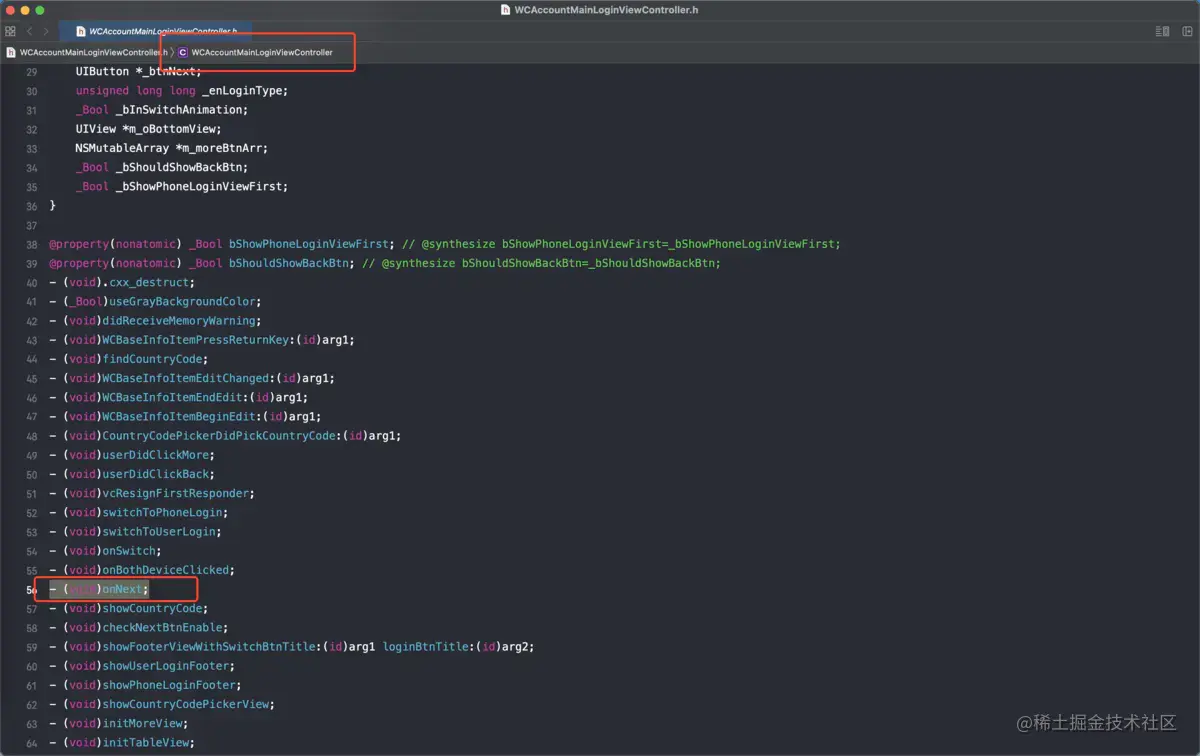The height and width of the screenshot is (756, 1200).
Task: Click the highlighted onNext method line
Action: pyautogui.click(x=99, y=589)
